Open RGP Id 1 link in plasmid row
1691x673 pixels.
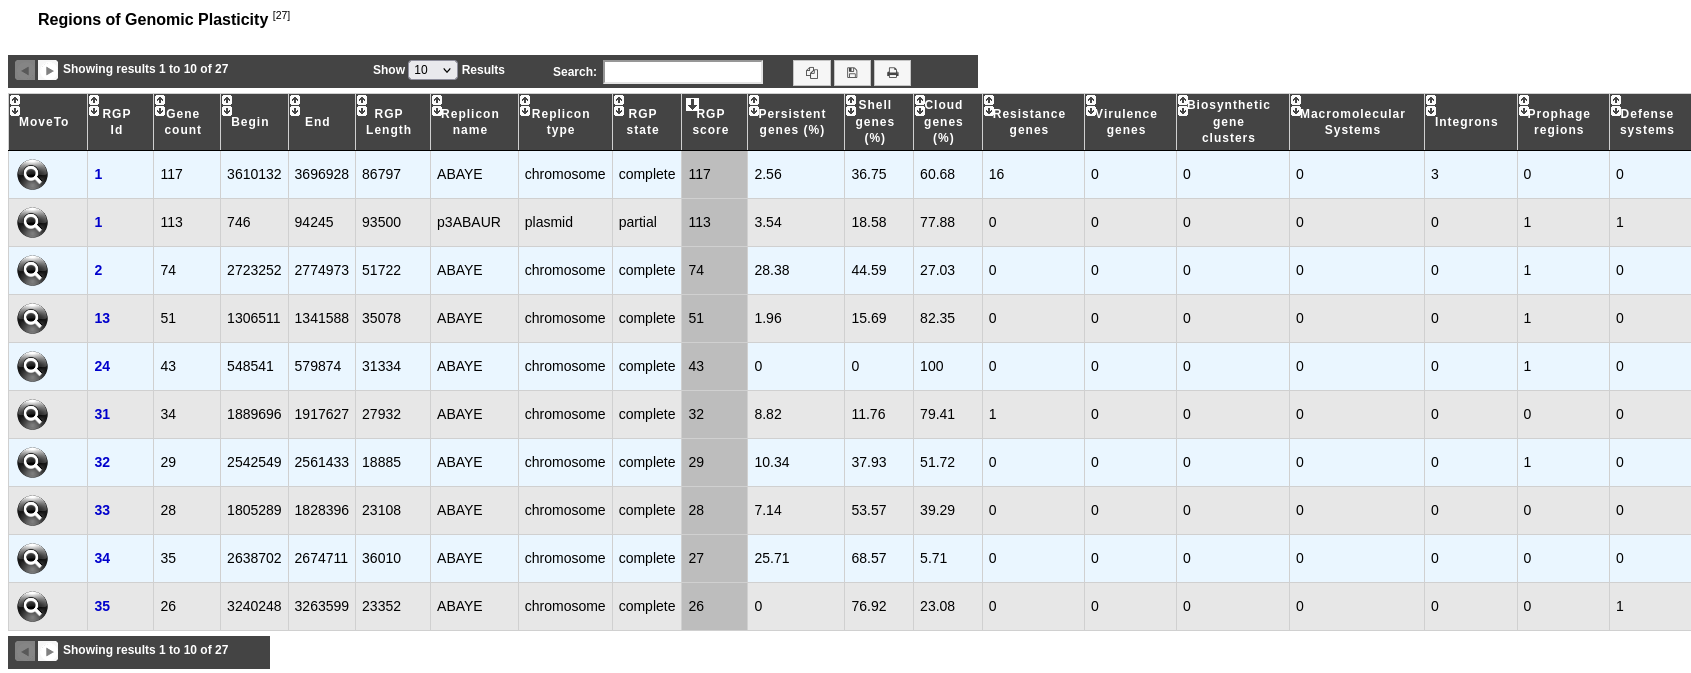point(98,222)
